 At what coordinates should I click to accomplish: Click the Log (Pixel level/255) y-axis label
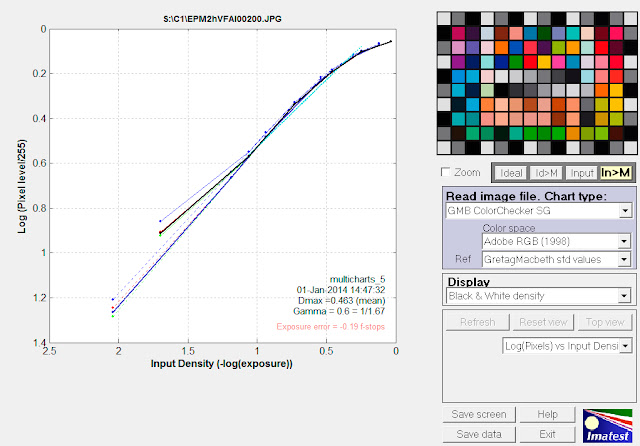(22, 186)
